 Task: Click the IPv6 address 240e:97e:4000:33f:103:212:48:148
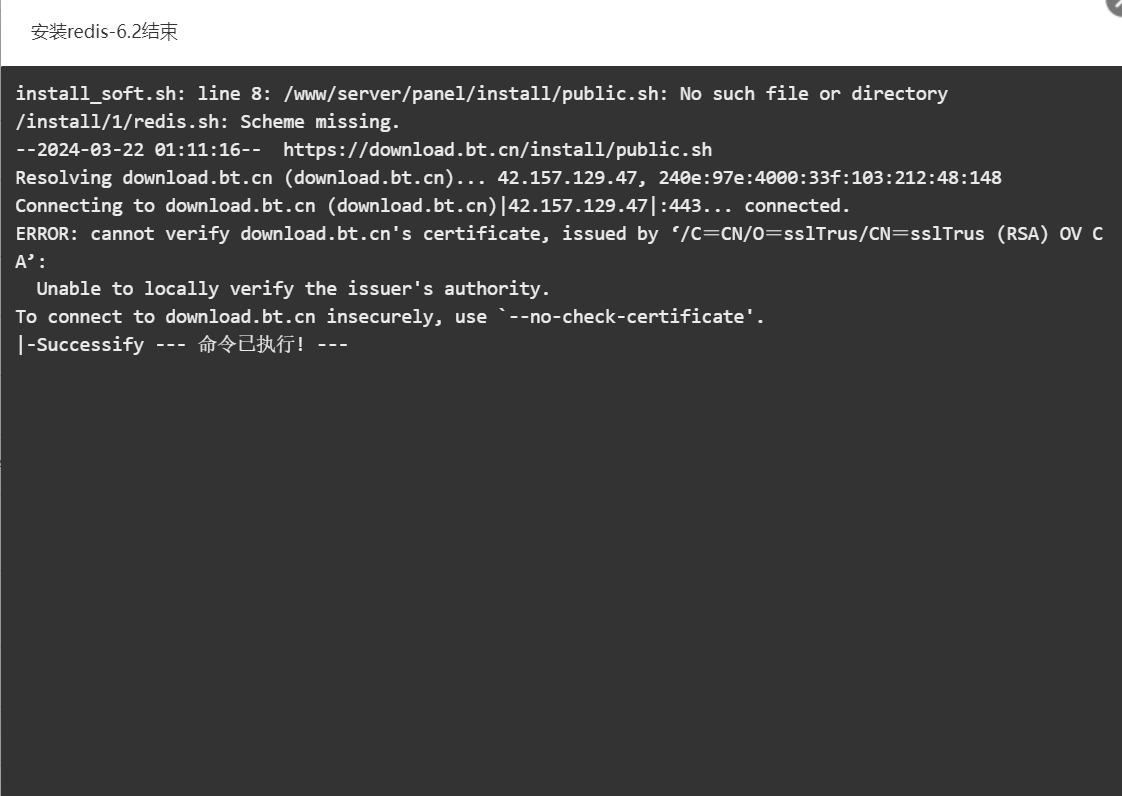[830, 178]
